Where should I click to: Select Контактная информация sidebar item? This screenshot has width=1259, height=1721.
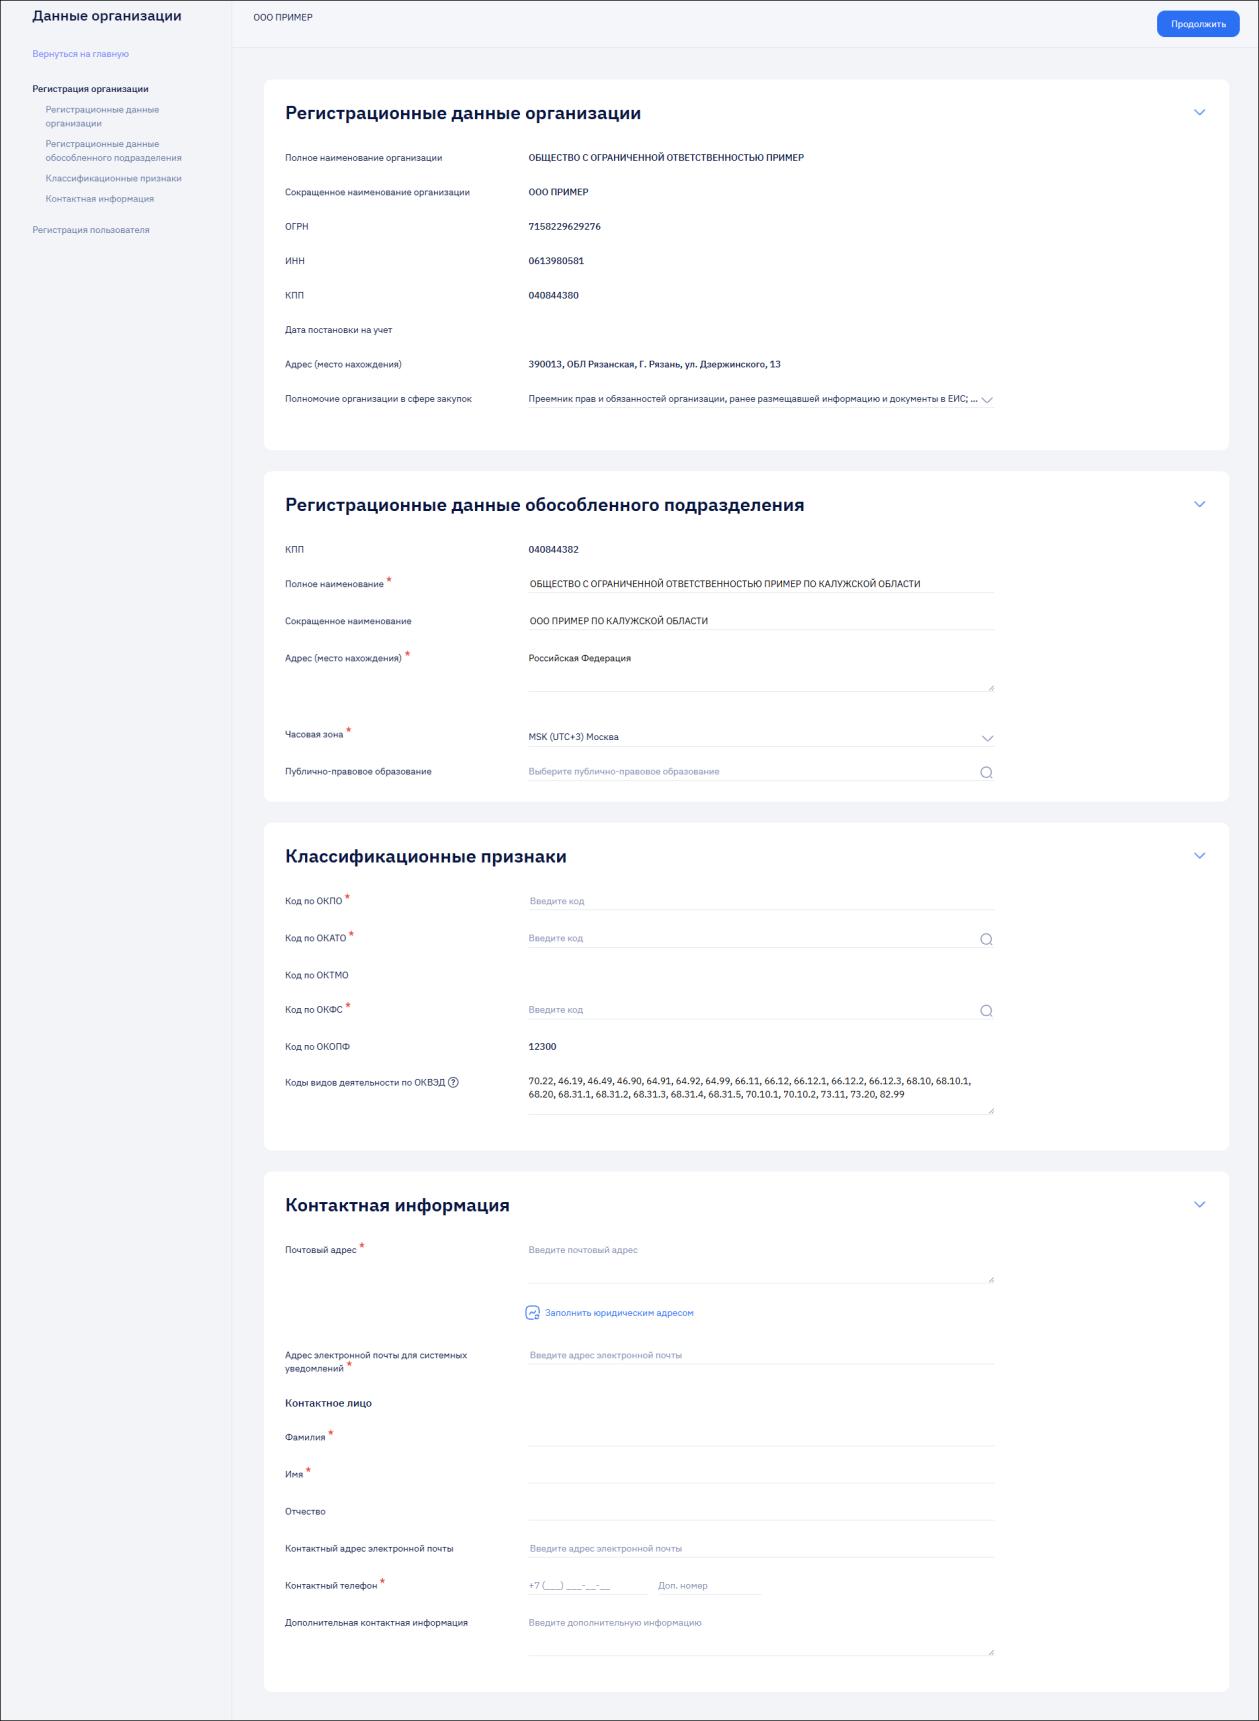[99, 199]
